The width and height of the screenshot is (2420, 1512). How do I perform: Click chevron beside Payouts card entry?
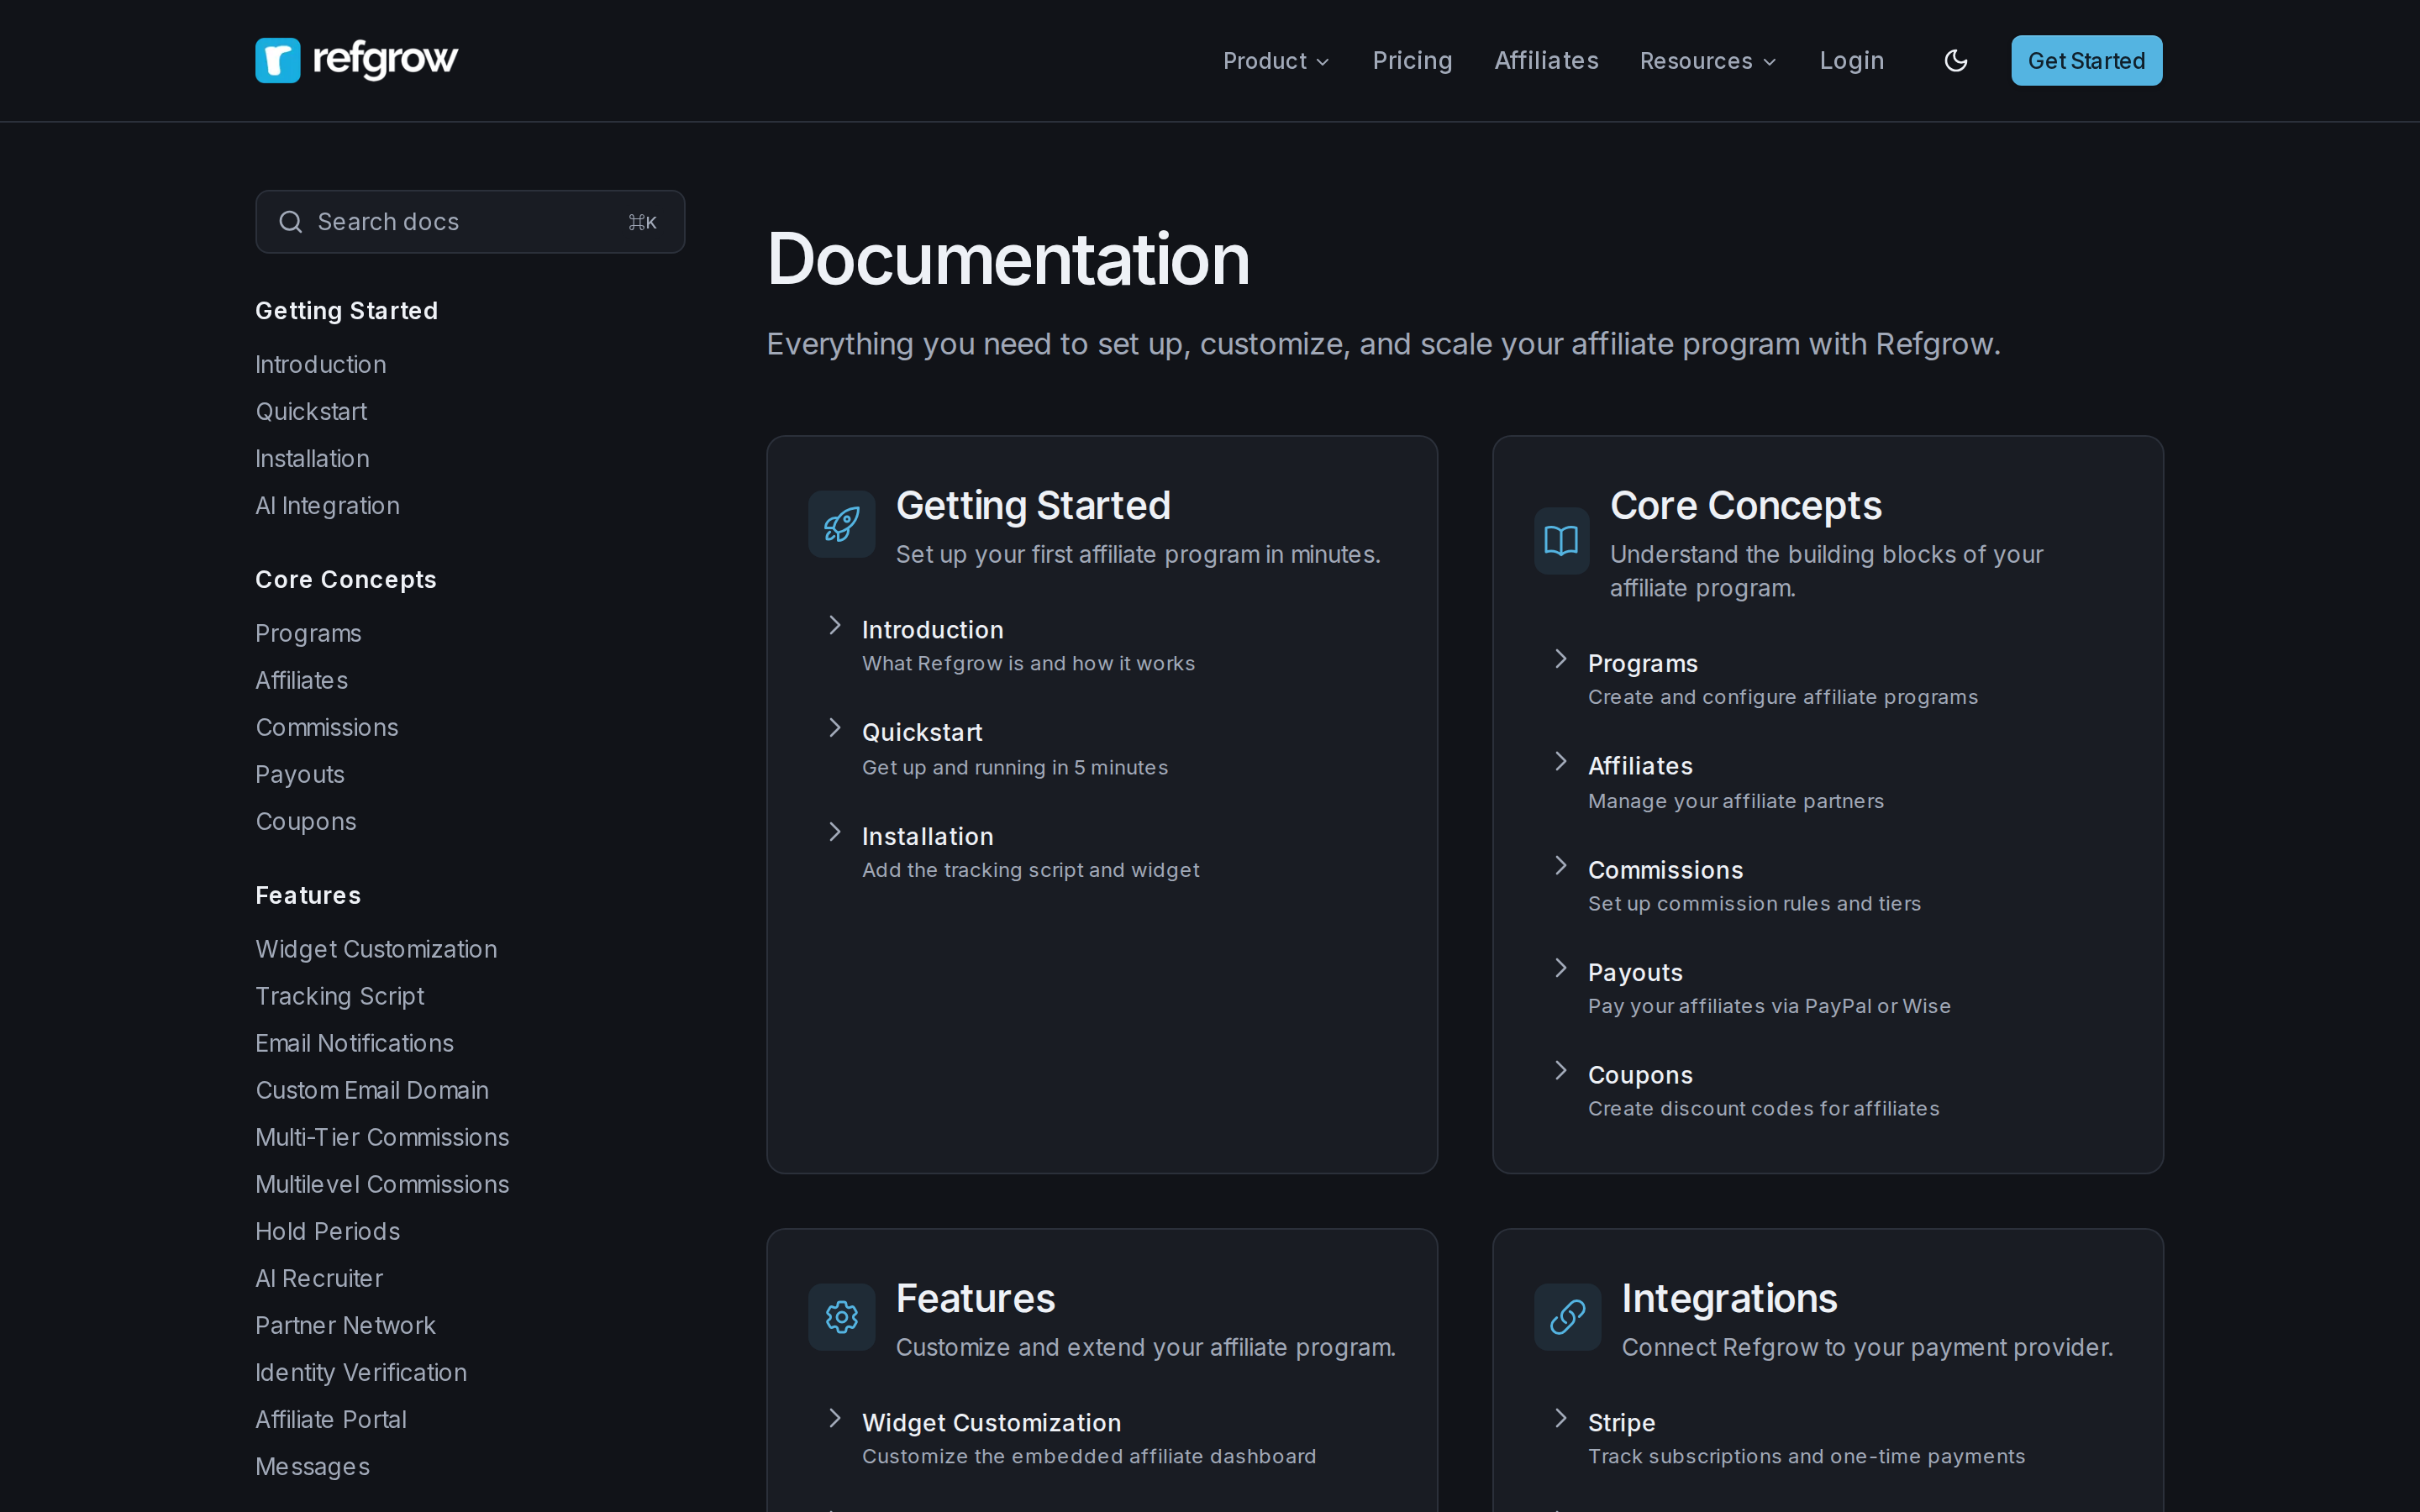[1561, 968]
